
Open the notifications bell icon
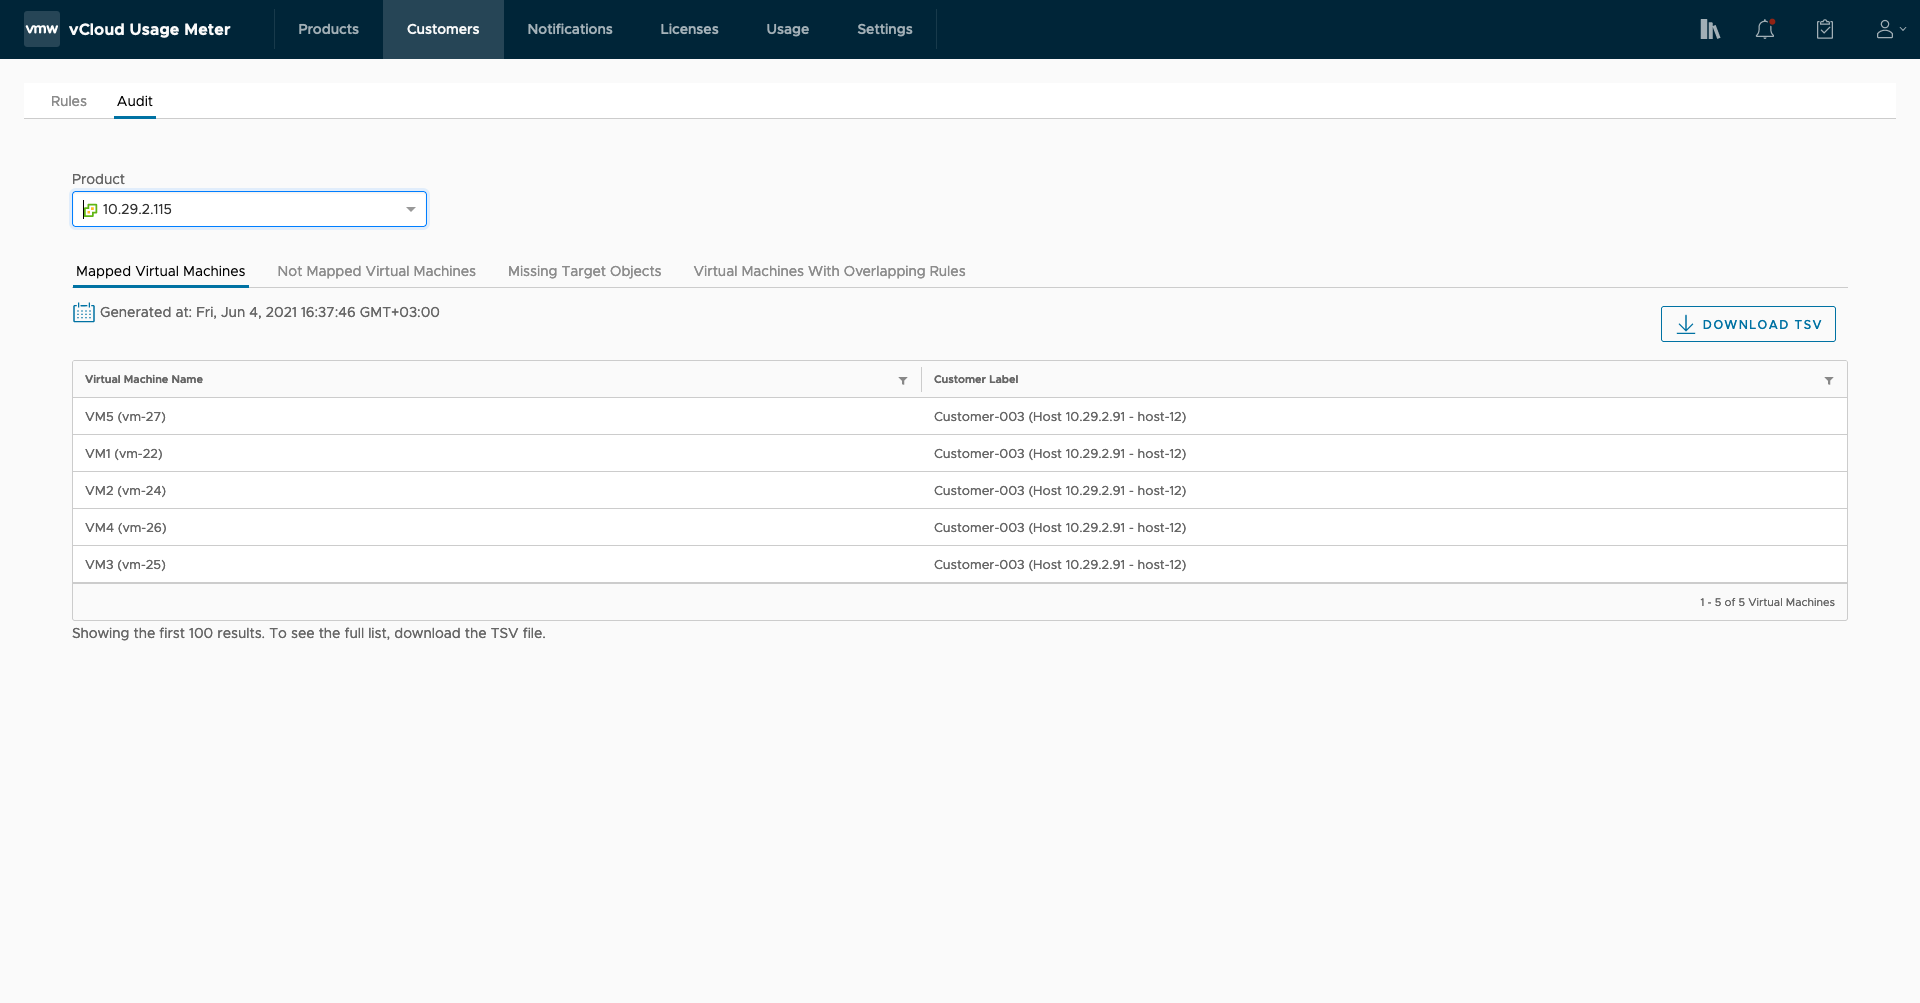1765,30
